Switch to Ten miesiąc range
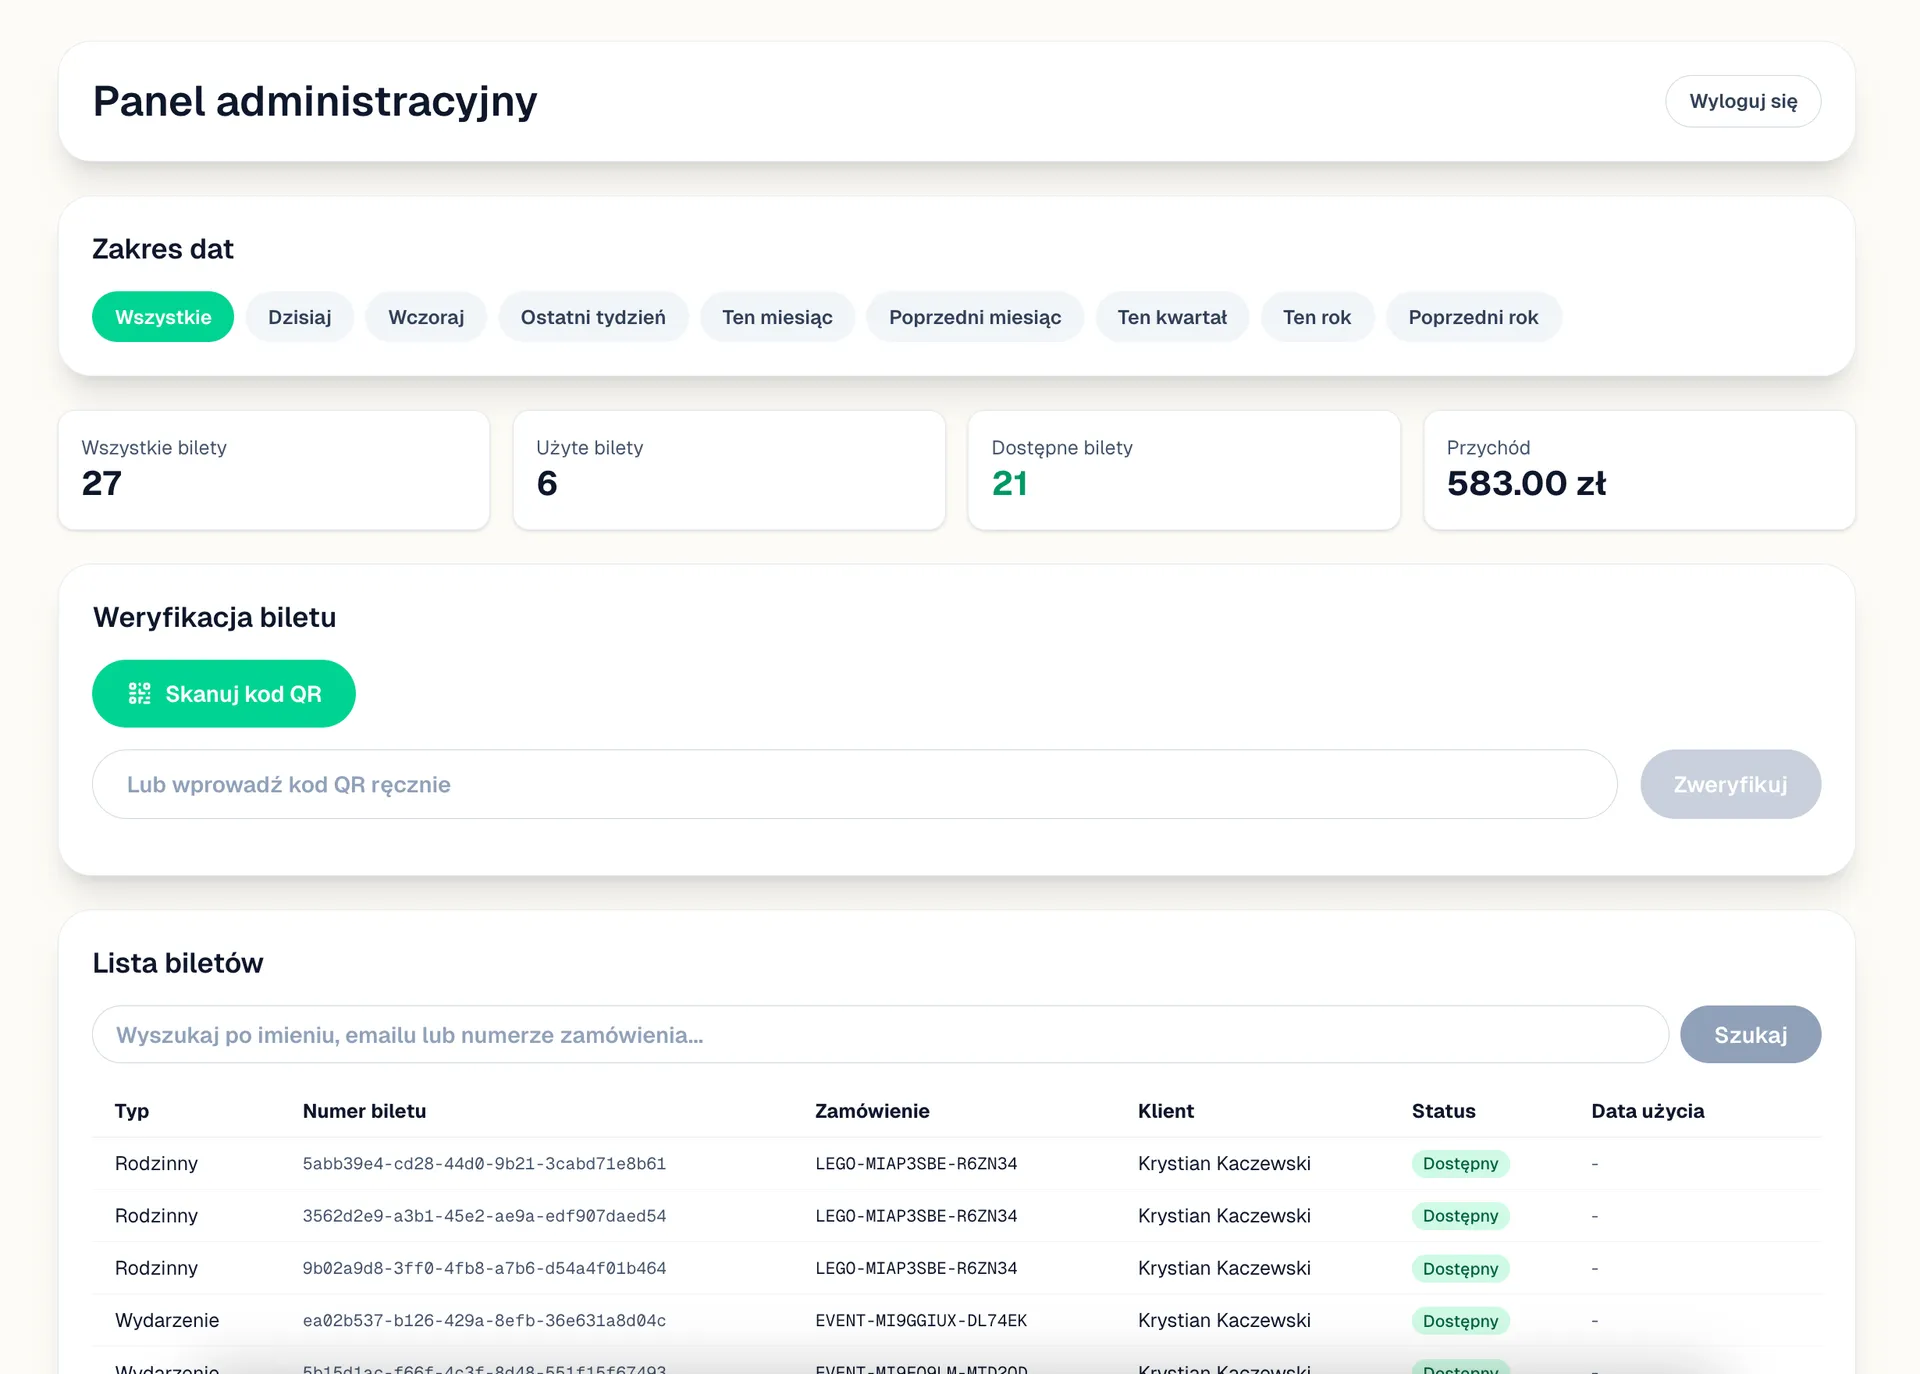The height and width of the screenshot is (1374, 1920). coord(777,317)
